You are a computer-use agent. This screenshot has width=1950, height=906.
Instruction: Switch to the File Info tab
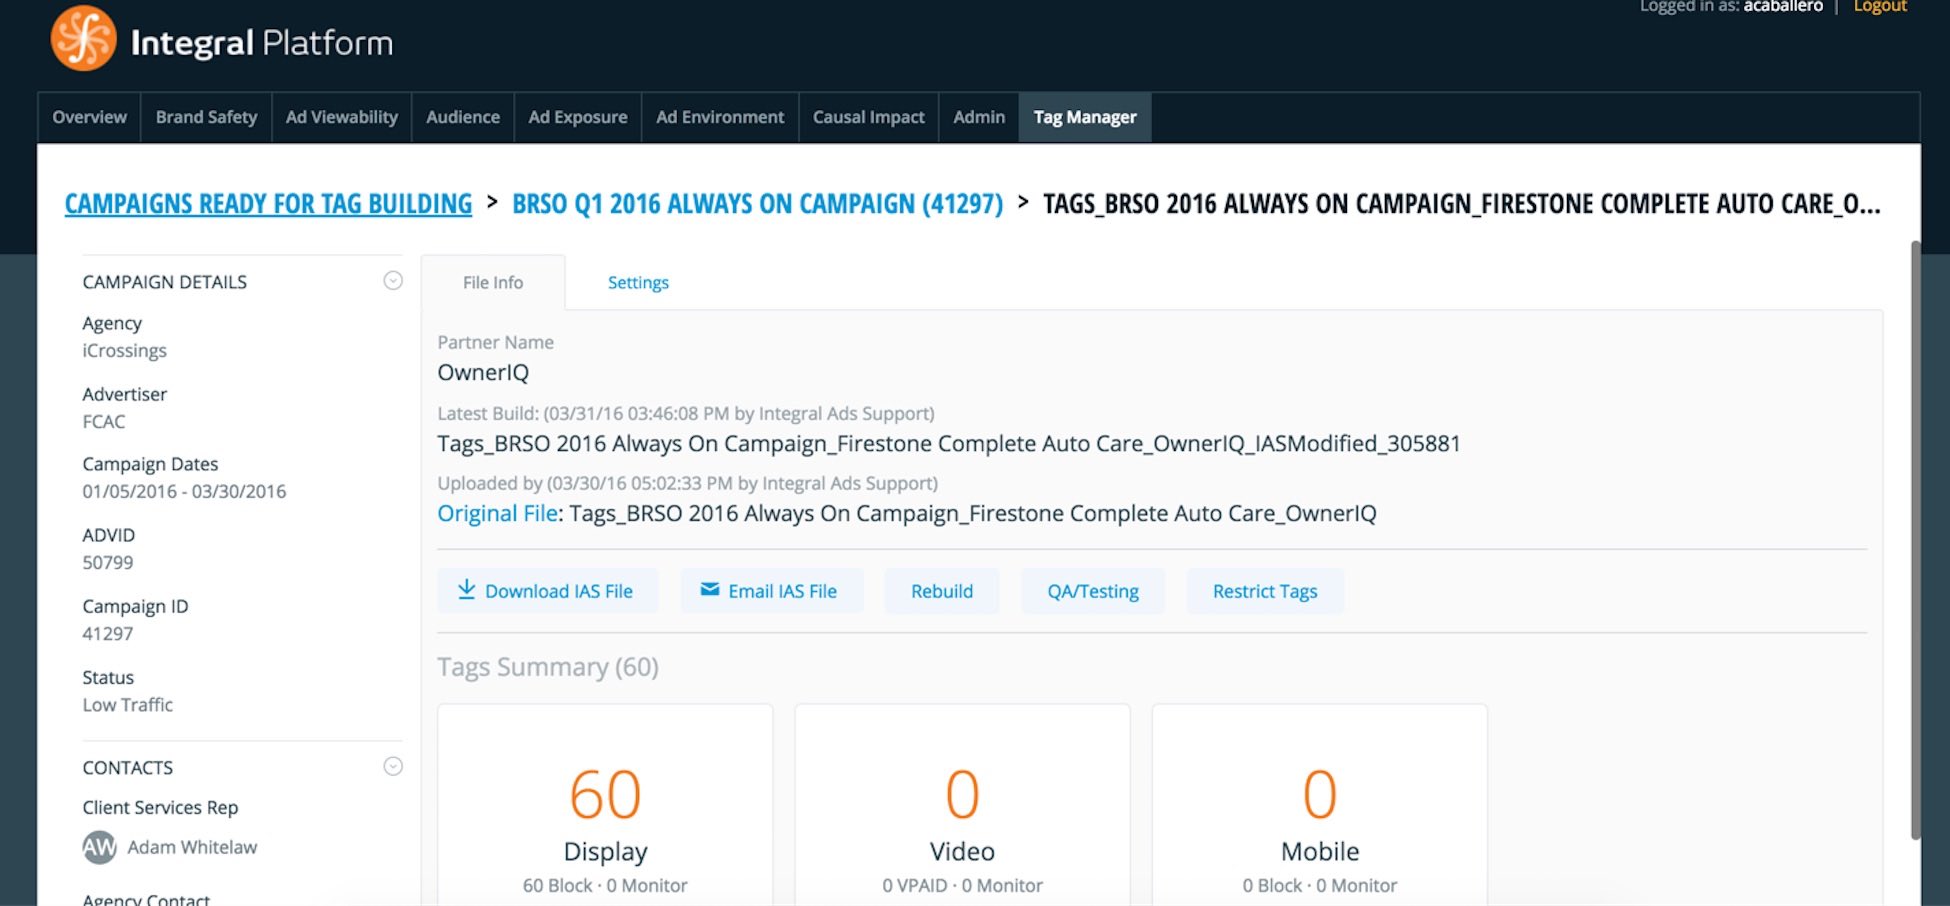pos(493,282)
